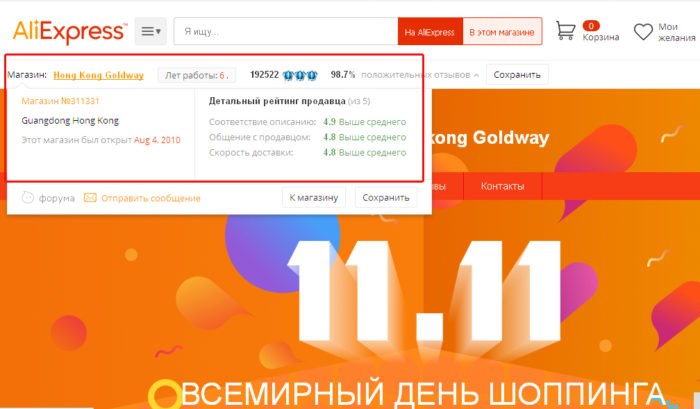Click top 'Сохранить' button in store bar
This screenshot has width=700, height=409.
click(517, 75)
